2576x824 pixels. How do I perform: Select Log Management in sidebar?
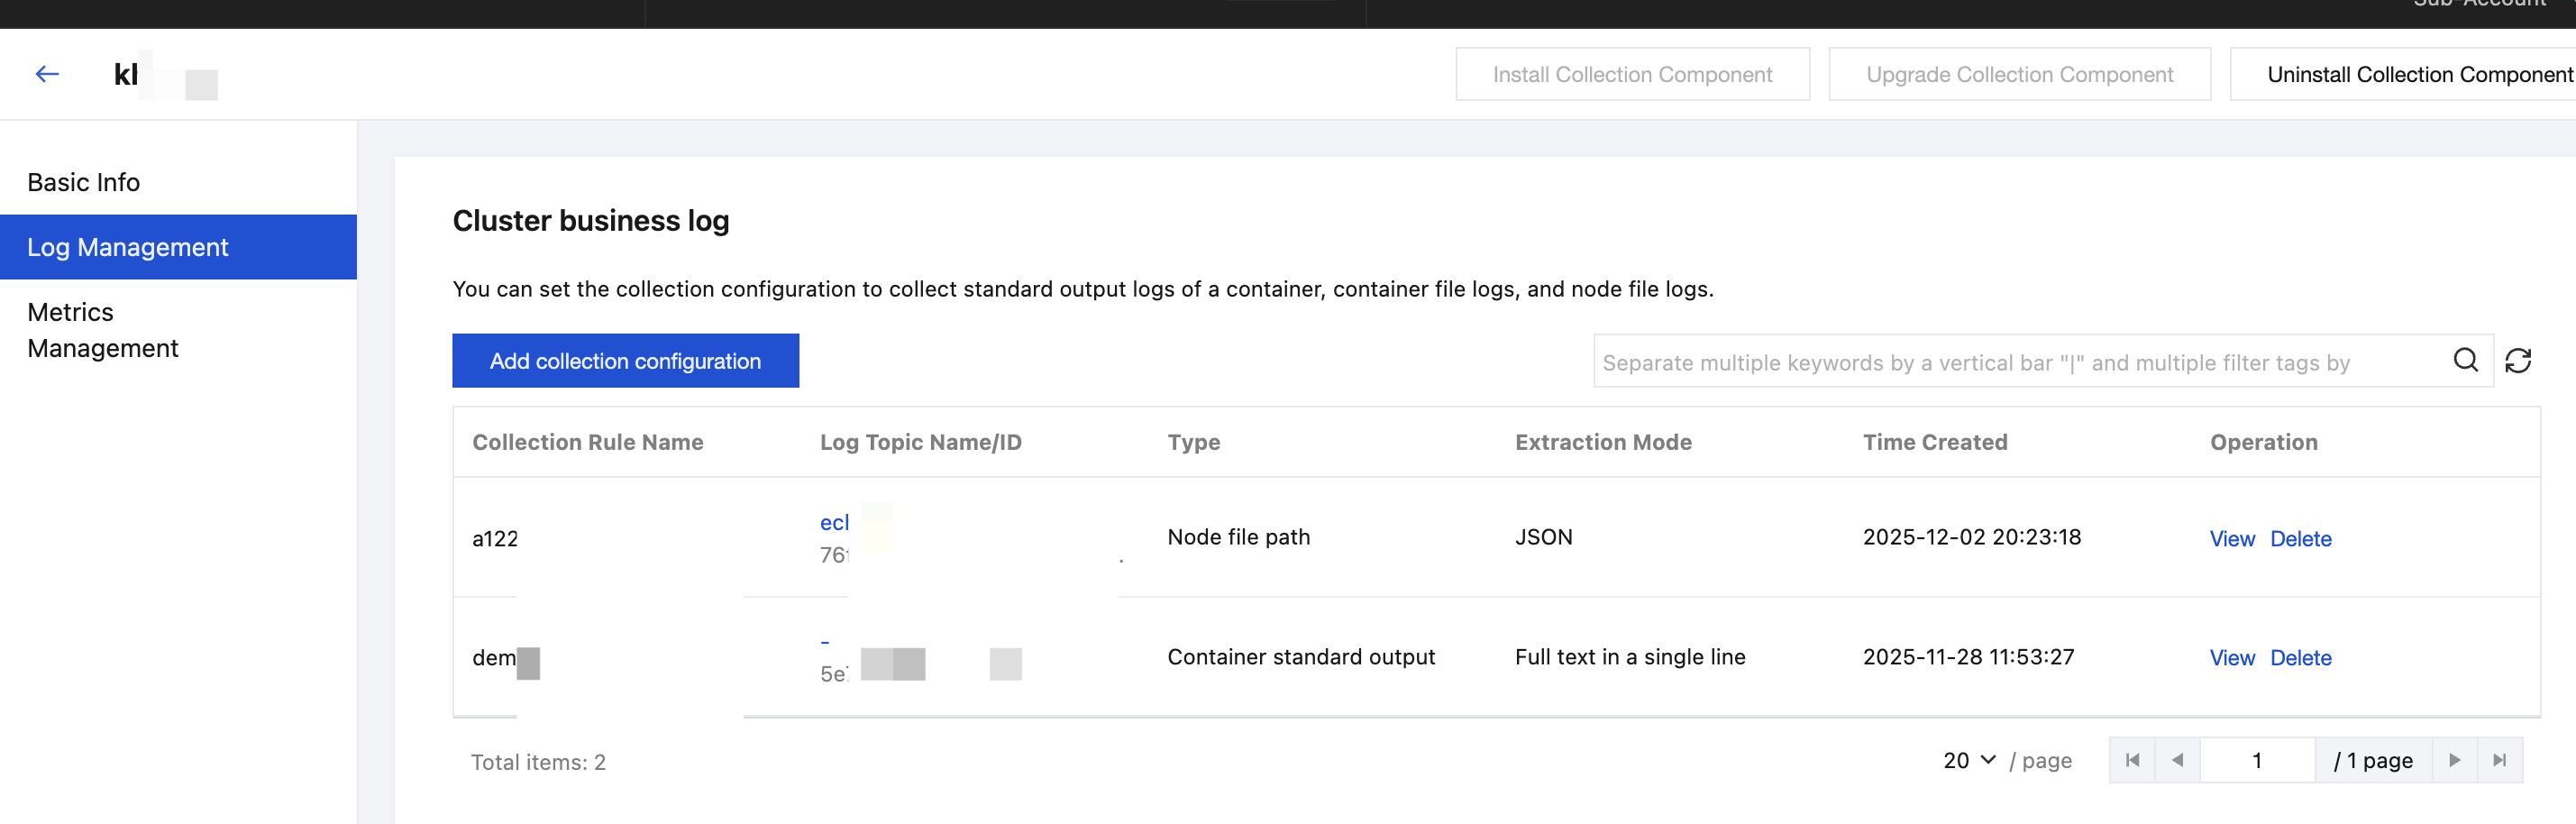click(x=128, y=247)
